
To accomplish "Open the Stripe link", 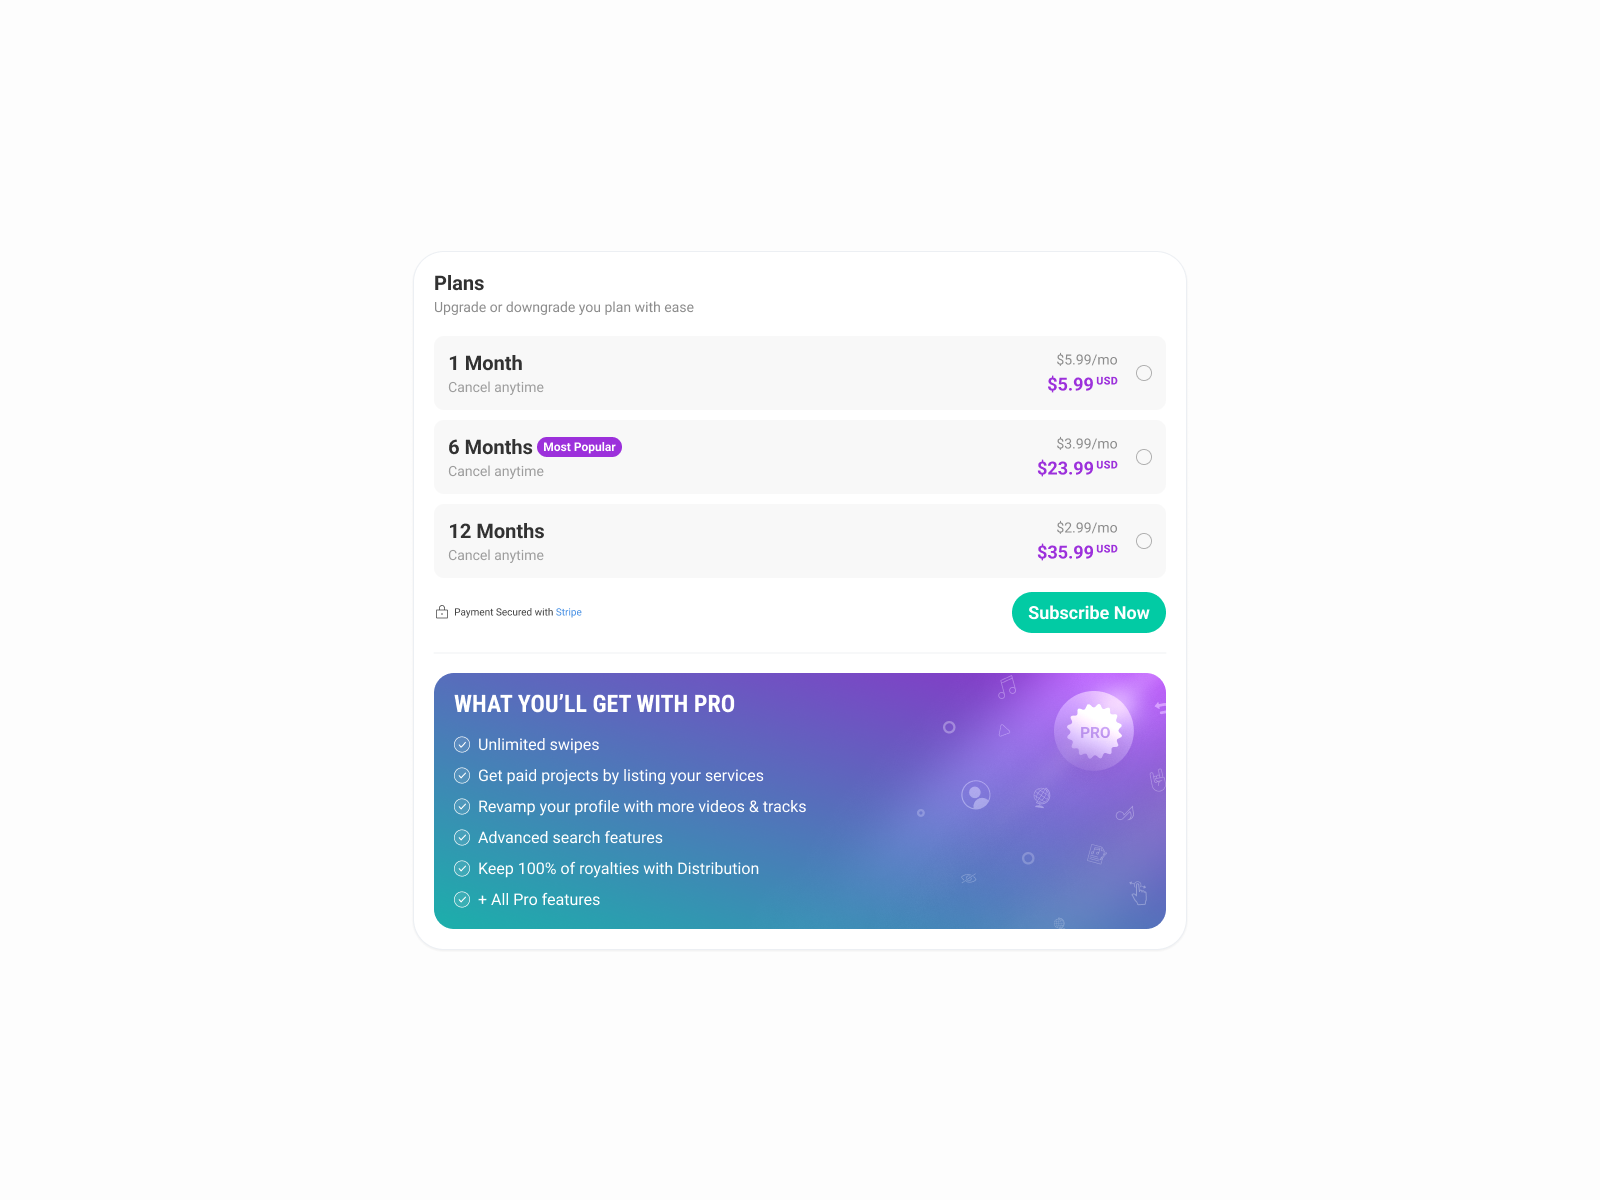I will coord(569,612).
